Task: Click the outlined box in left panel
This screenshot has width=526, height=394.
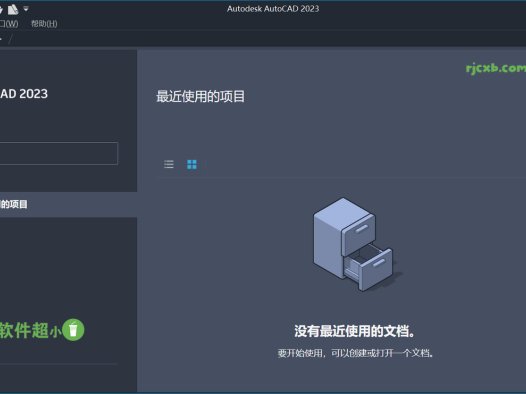Action: click(x=59, y=153)
